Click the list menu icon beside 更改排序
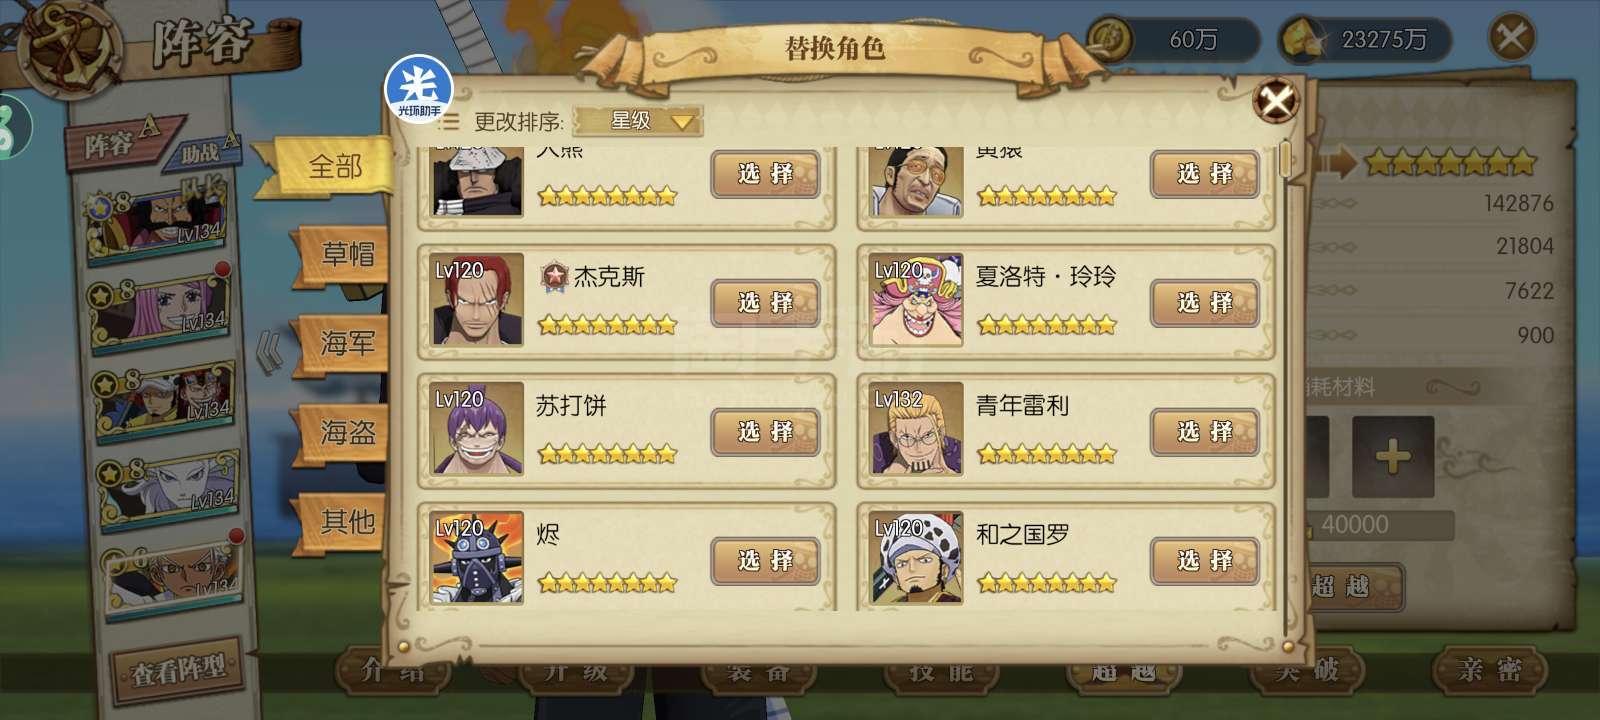This screenshot has height=720, width=1600. [450, 122]
